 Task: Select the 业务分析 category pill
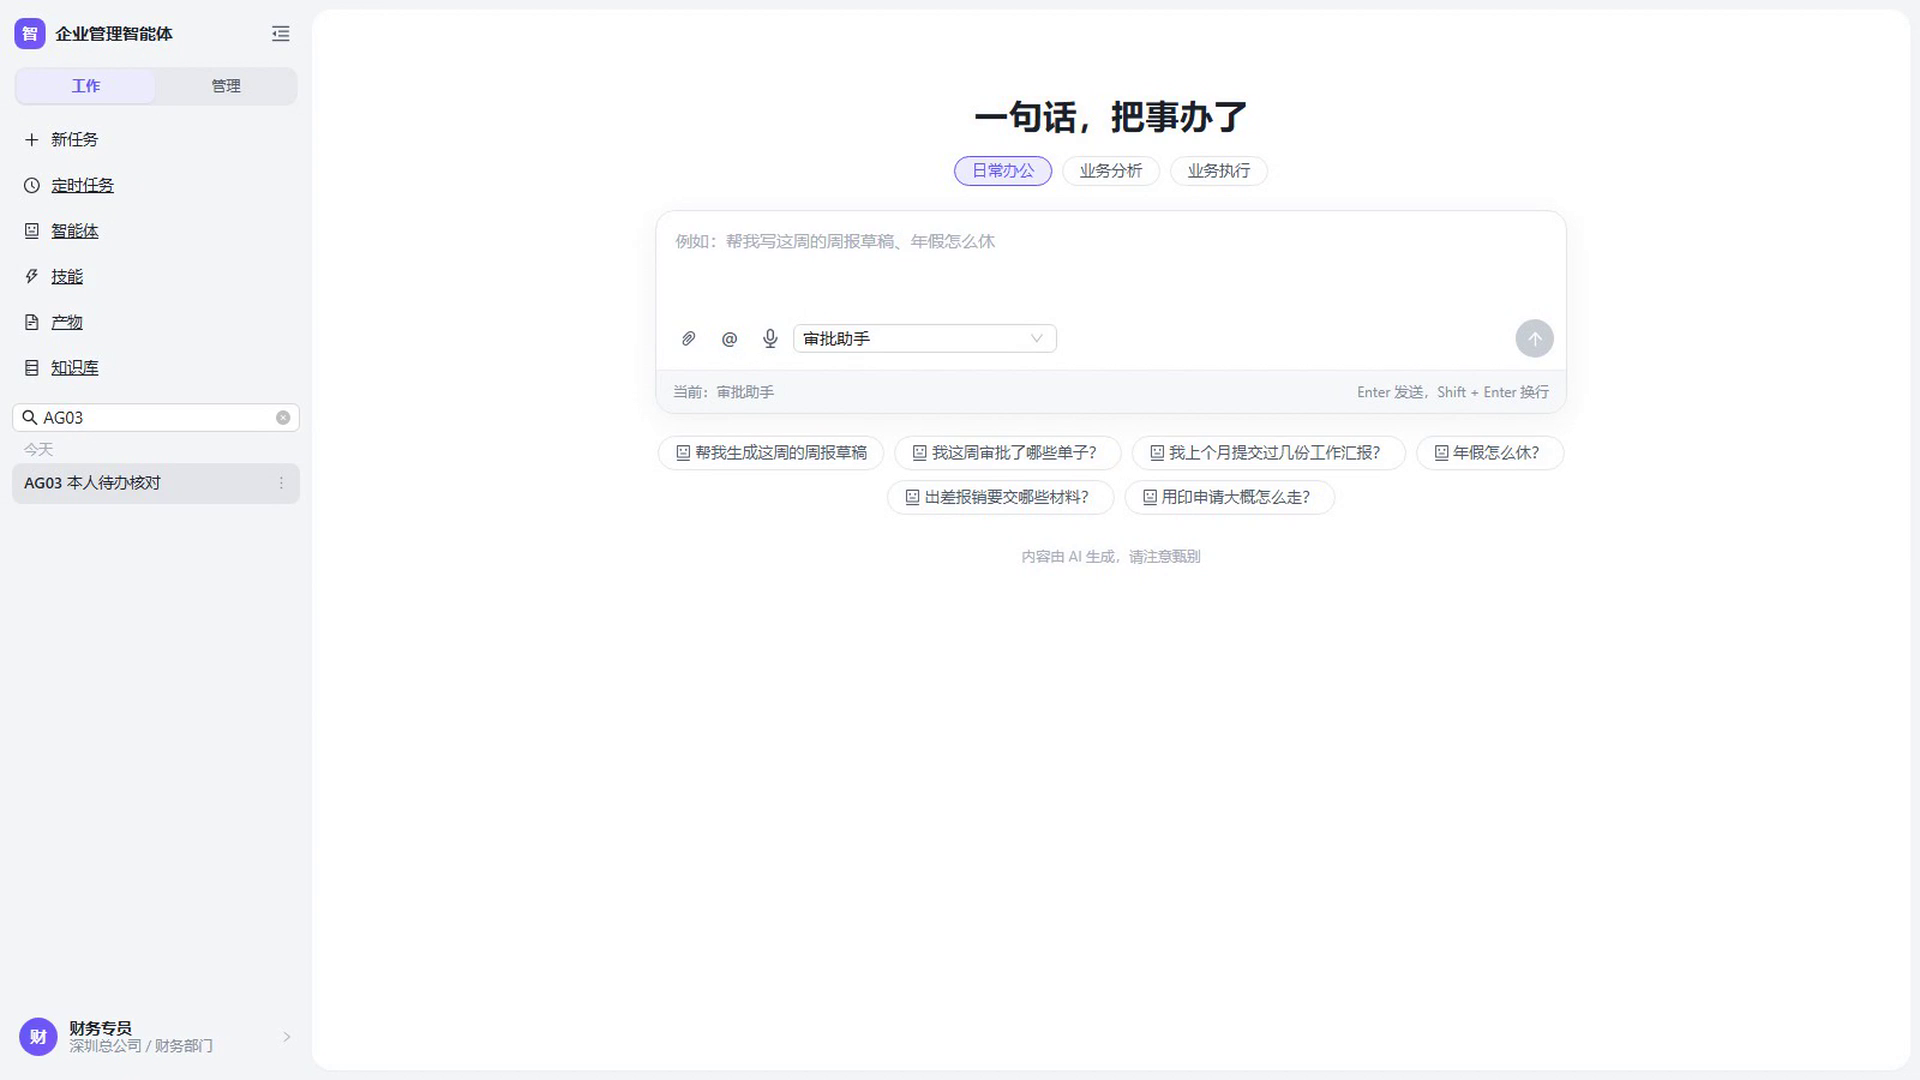[x=1111, y=171]
